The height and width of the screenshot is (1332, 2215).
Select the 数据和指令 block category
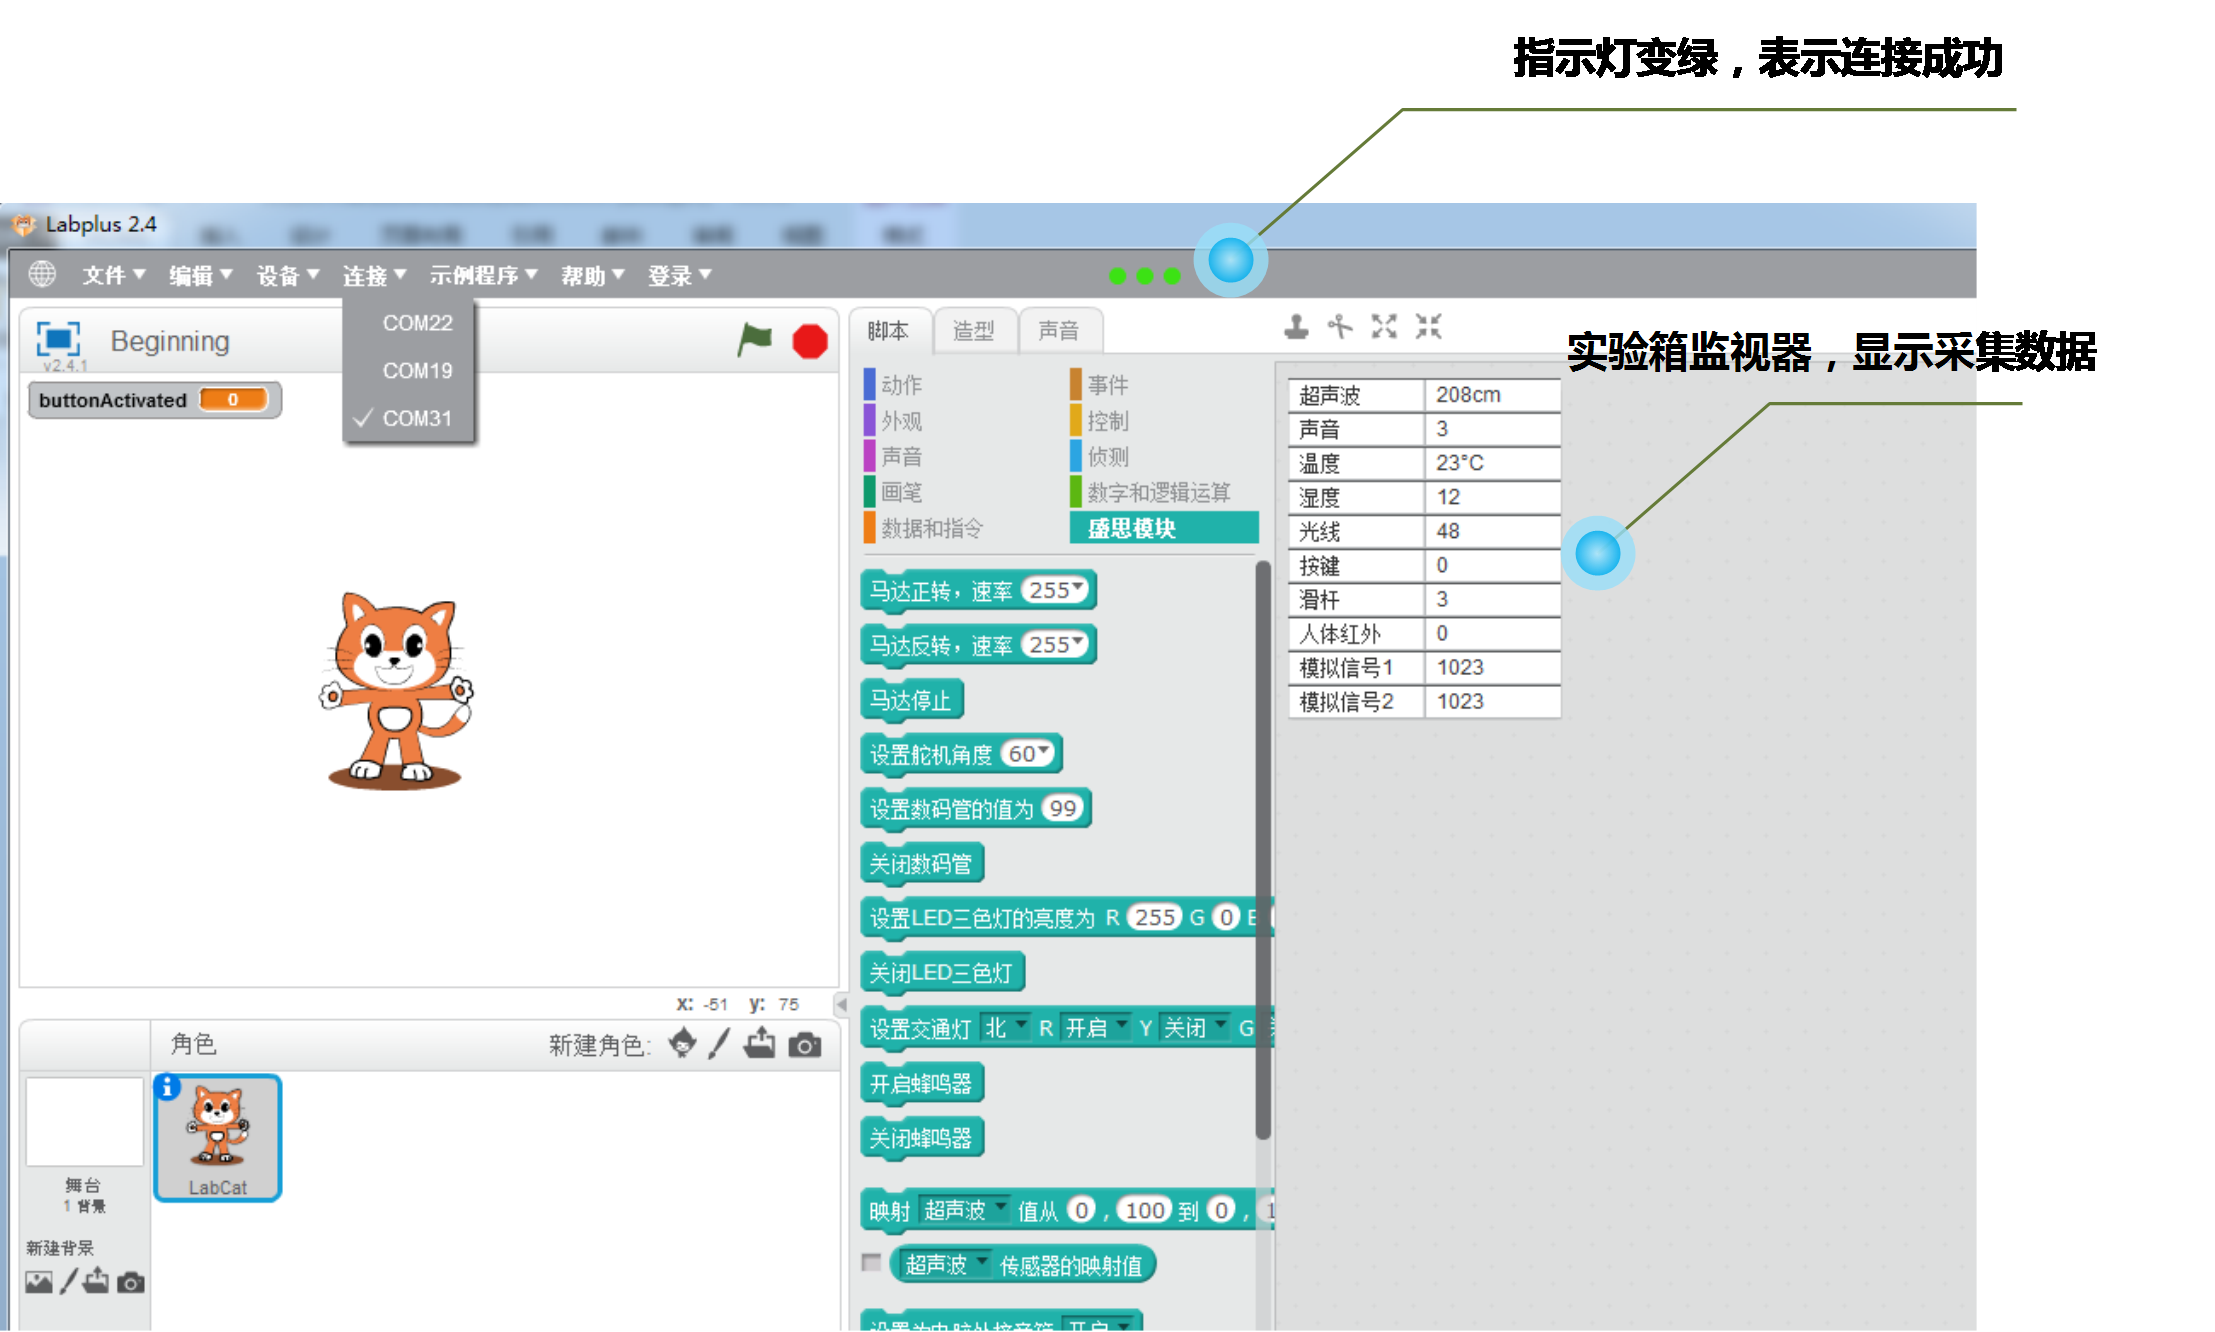923,527
